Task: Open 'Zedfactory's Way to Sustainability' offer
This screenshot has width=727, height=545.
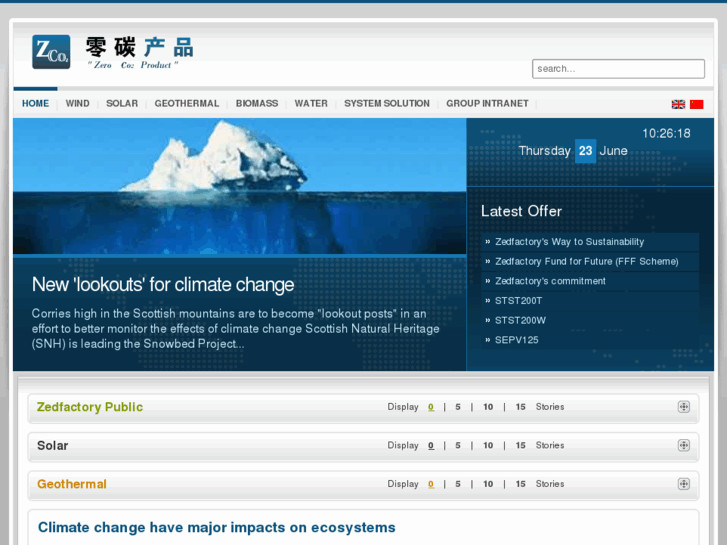Action: click(x=569, y=242)
